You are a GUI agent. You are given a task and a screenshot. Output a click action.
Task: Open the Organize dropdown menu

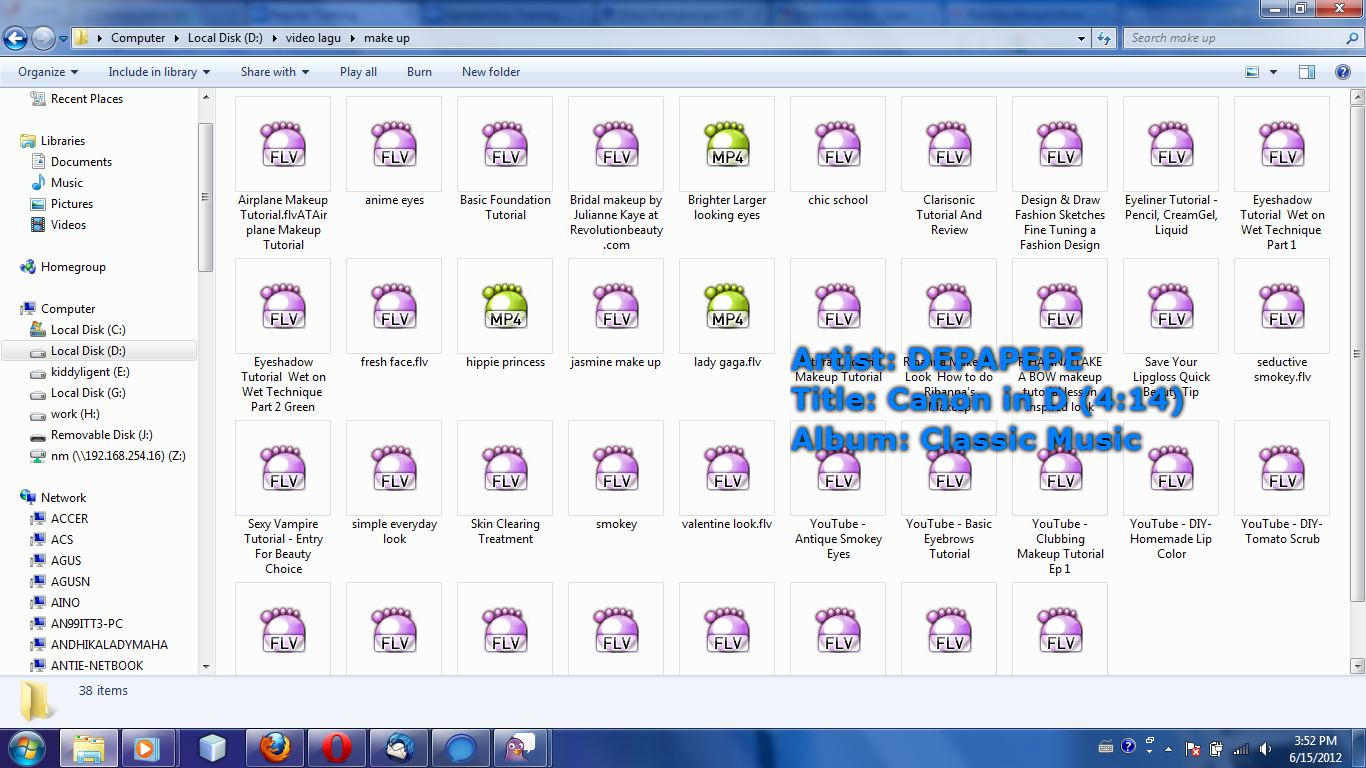click(x=48, y=72)
